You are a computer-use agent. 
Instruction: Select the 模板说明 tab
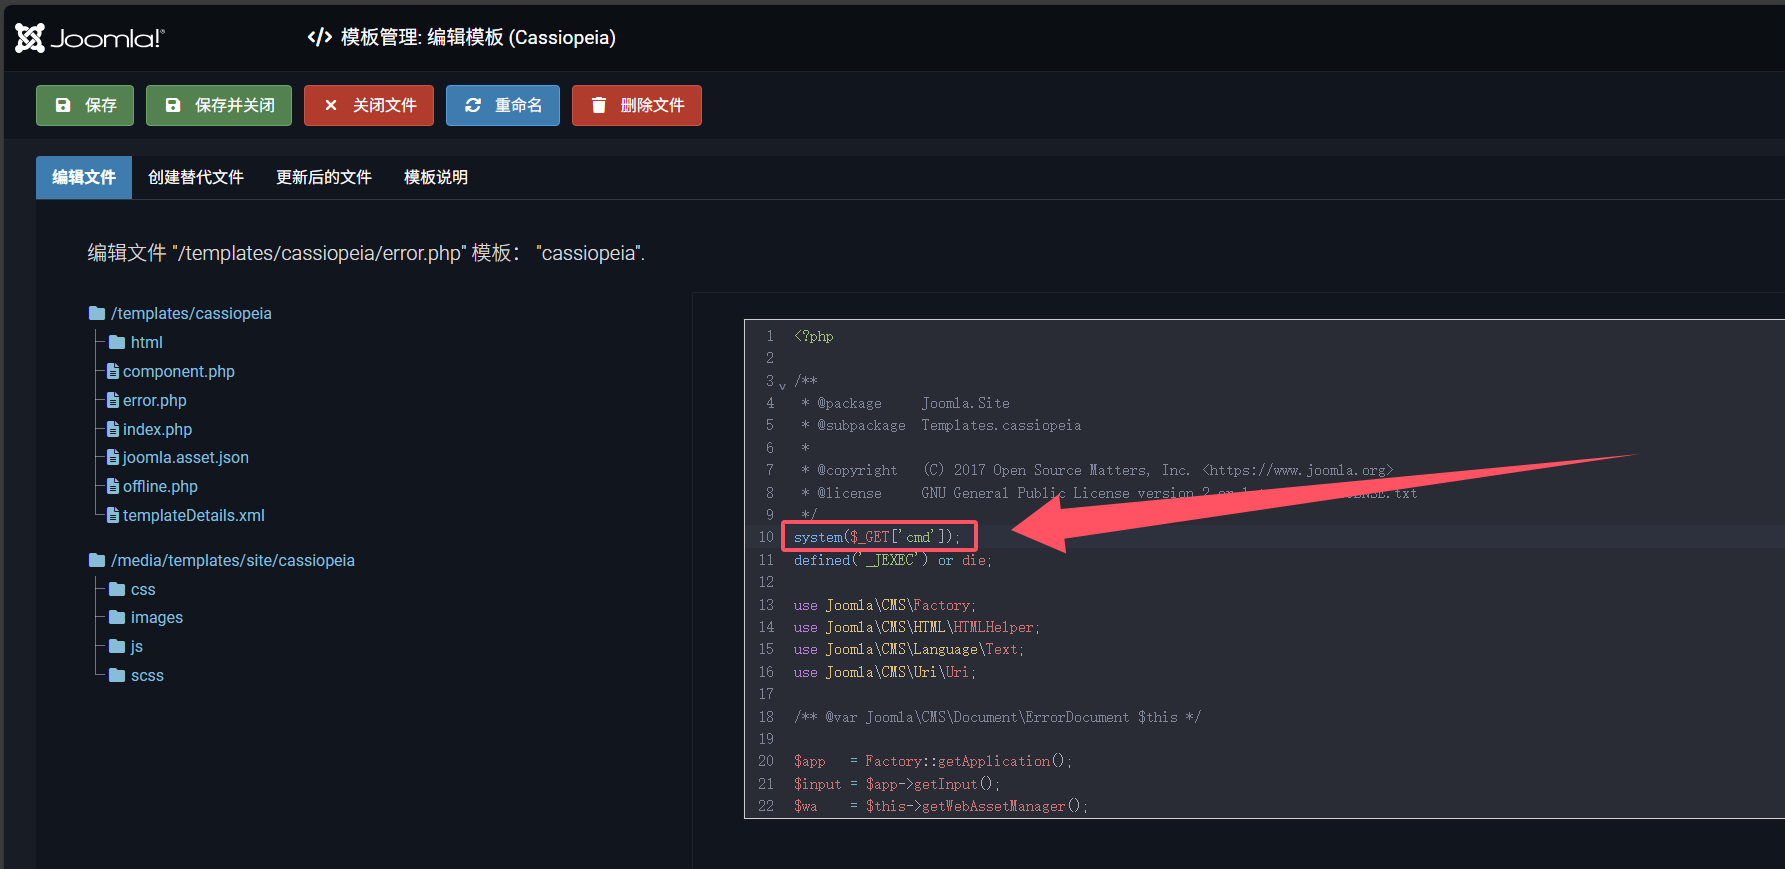point(436,177)
